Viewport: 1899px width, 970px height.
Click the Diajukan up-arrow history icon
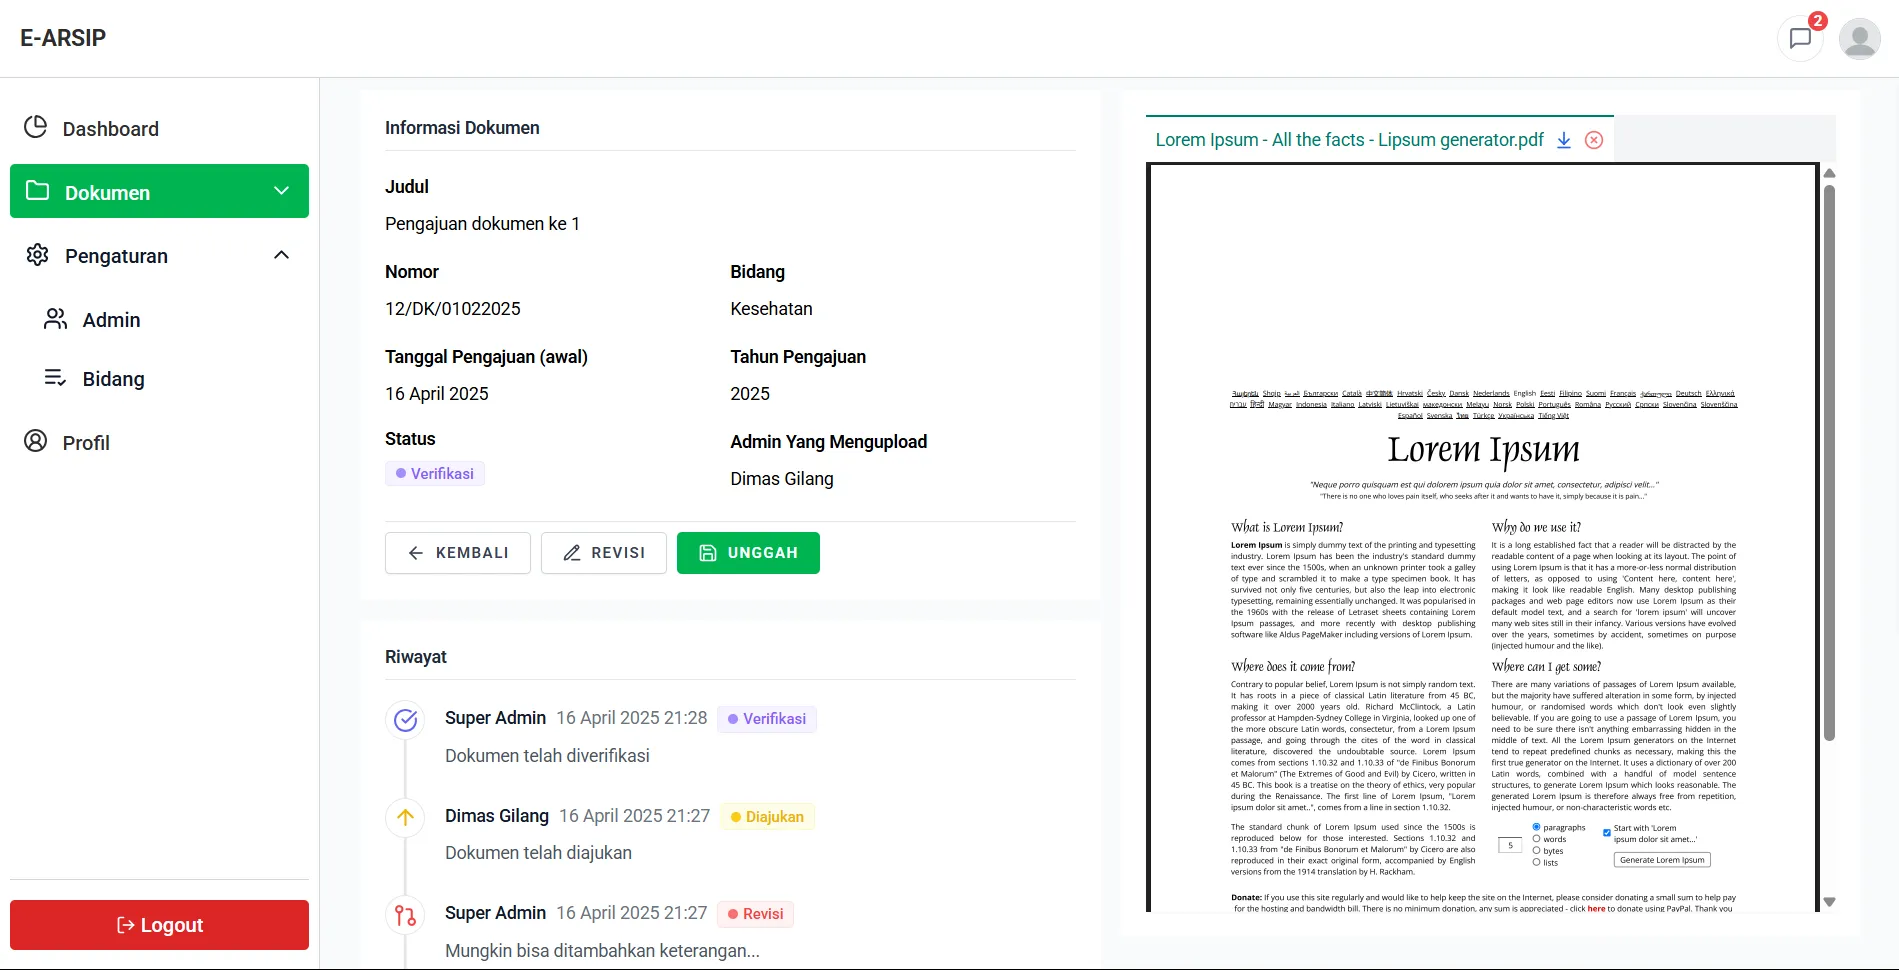coord(405,817)
